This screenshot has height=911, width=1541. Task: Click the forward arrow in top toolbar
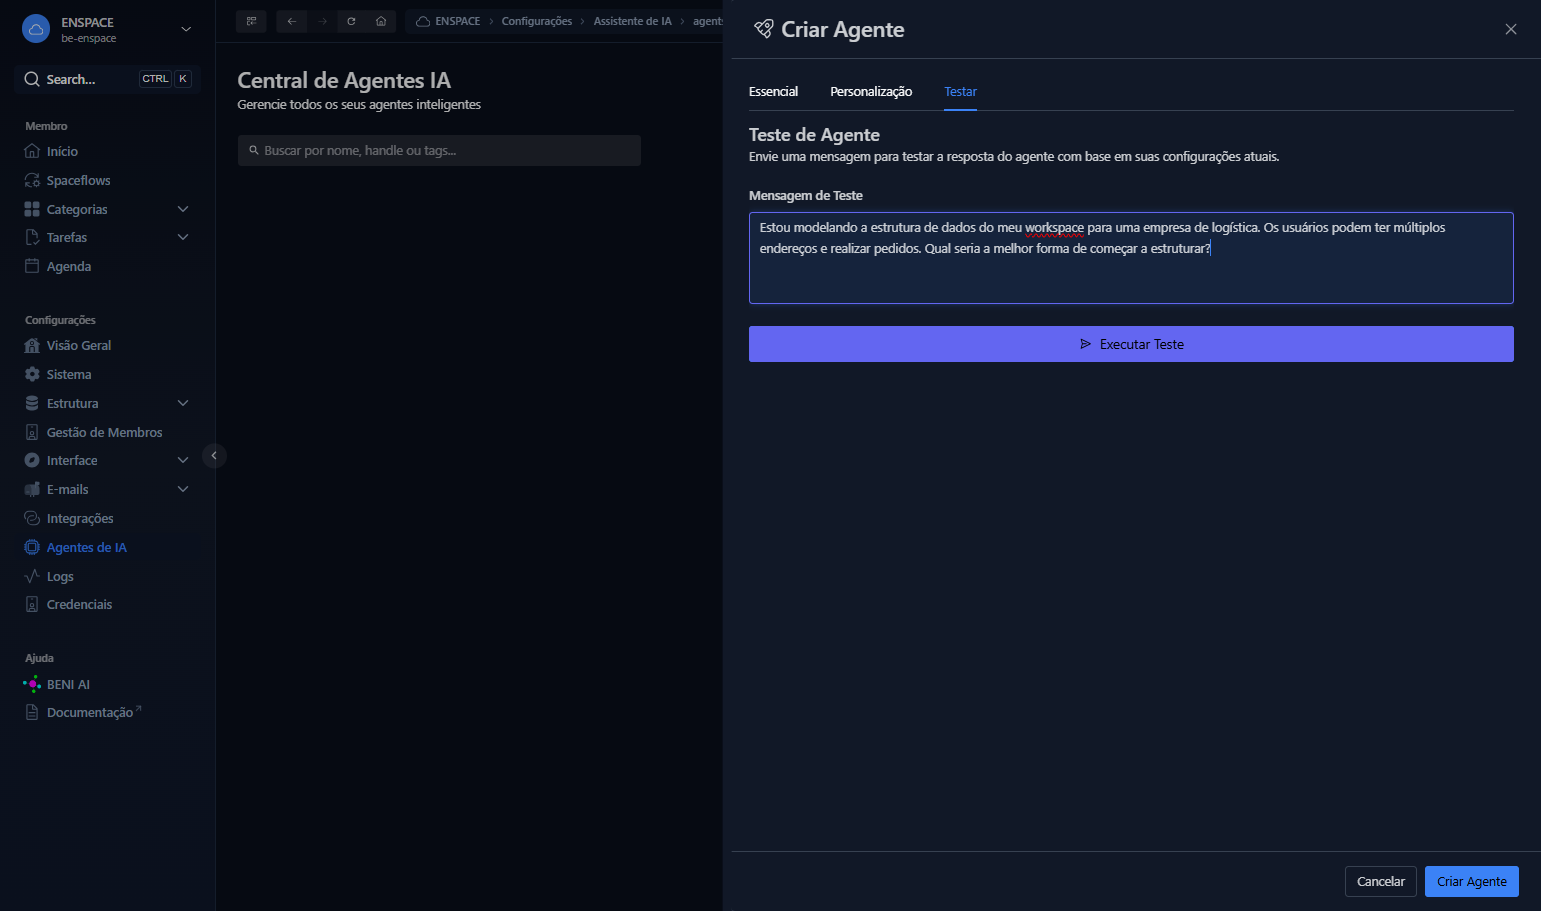pyautogui.click(x=322, y=21)
